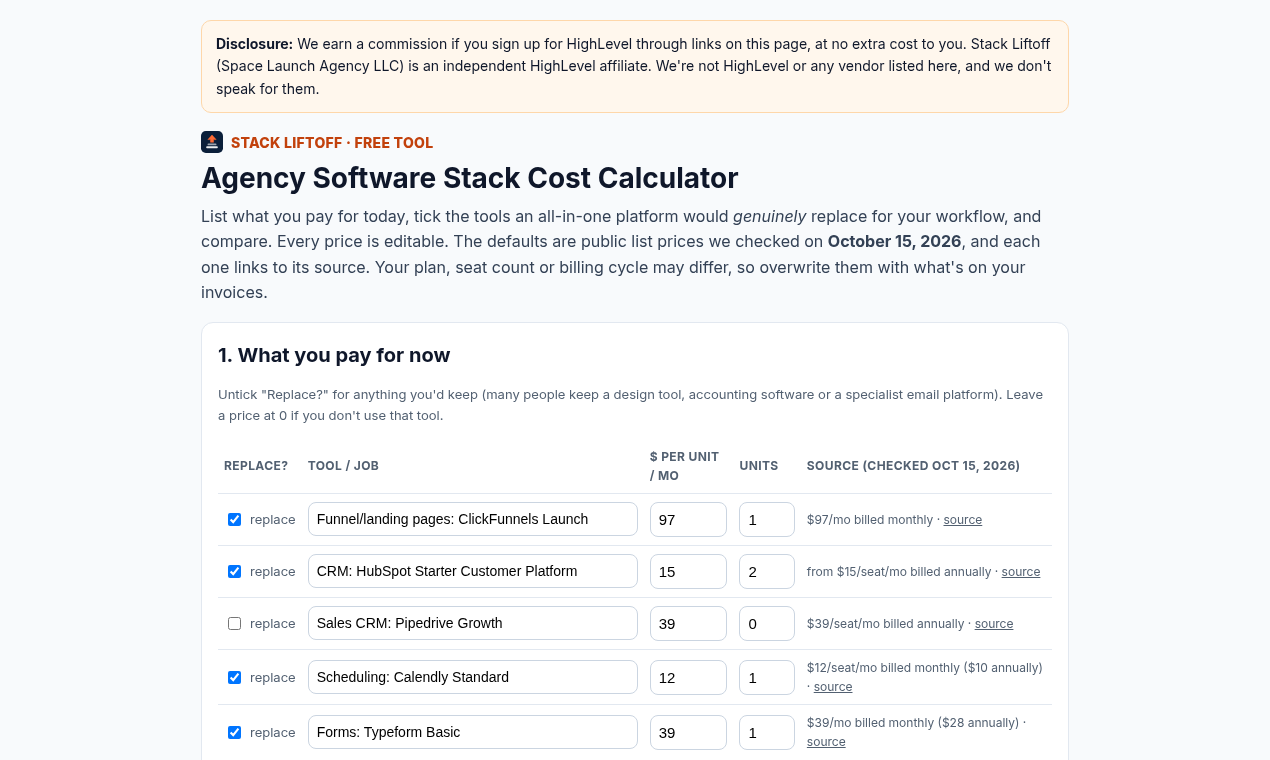Click the "1. What you pay for now" heading
The width and height of the screenshot is (1270, 760).
334,355
